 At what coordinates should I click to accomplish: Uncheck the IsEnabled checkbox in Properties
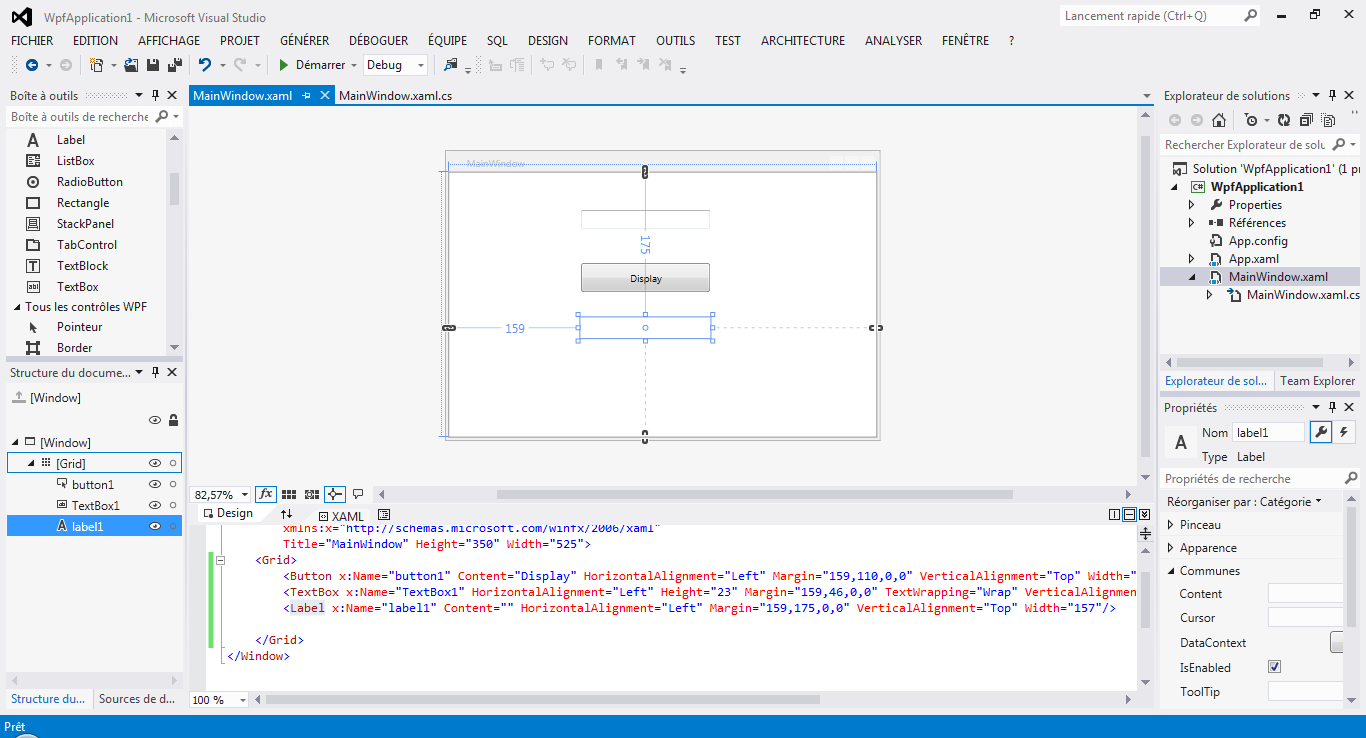(x=1274, y=666)
